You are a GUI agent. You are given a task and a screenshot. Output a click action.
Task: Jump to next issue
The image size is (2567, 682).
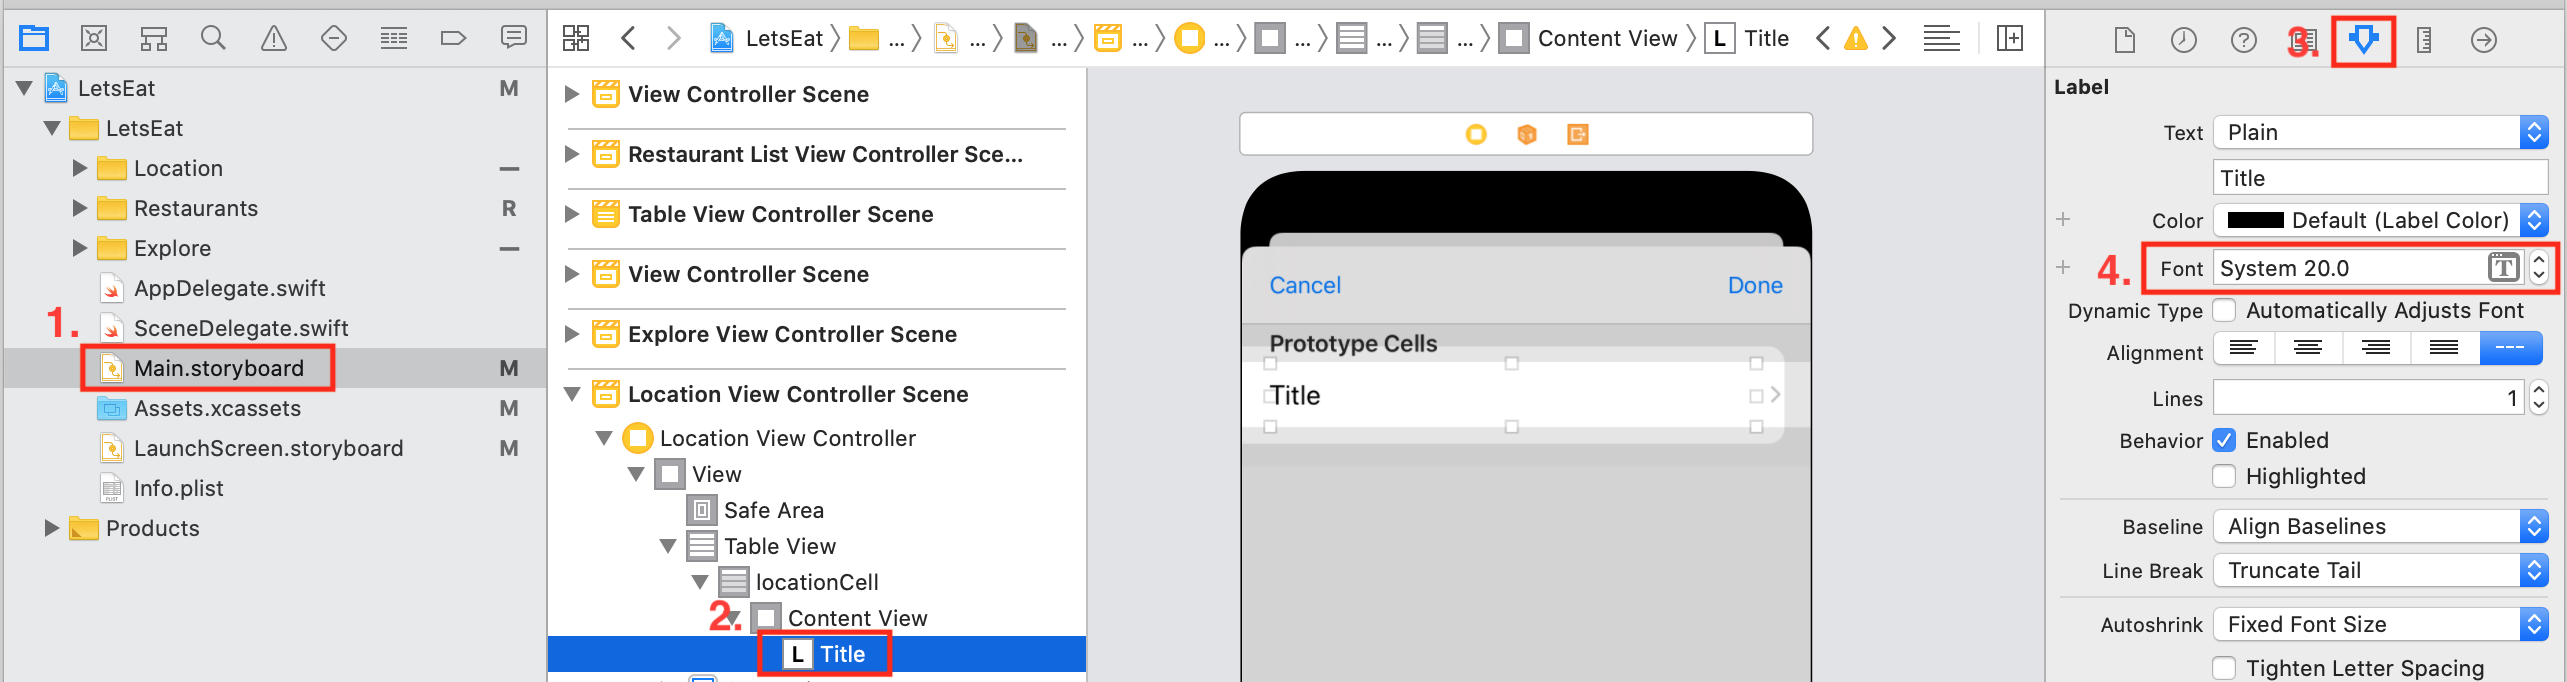coord(1889,39)
